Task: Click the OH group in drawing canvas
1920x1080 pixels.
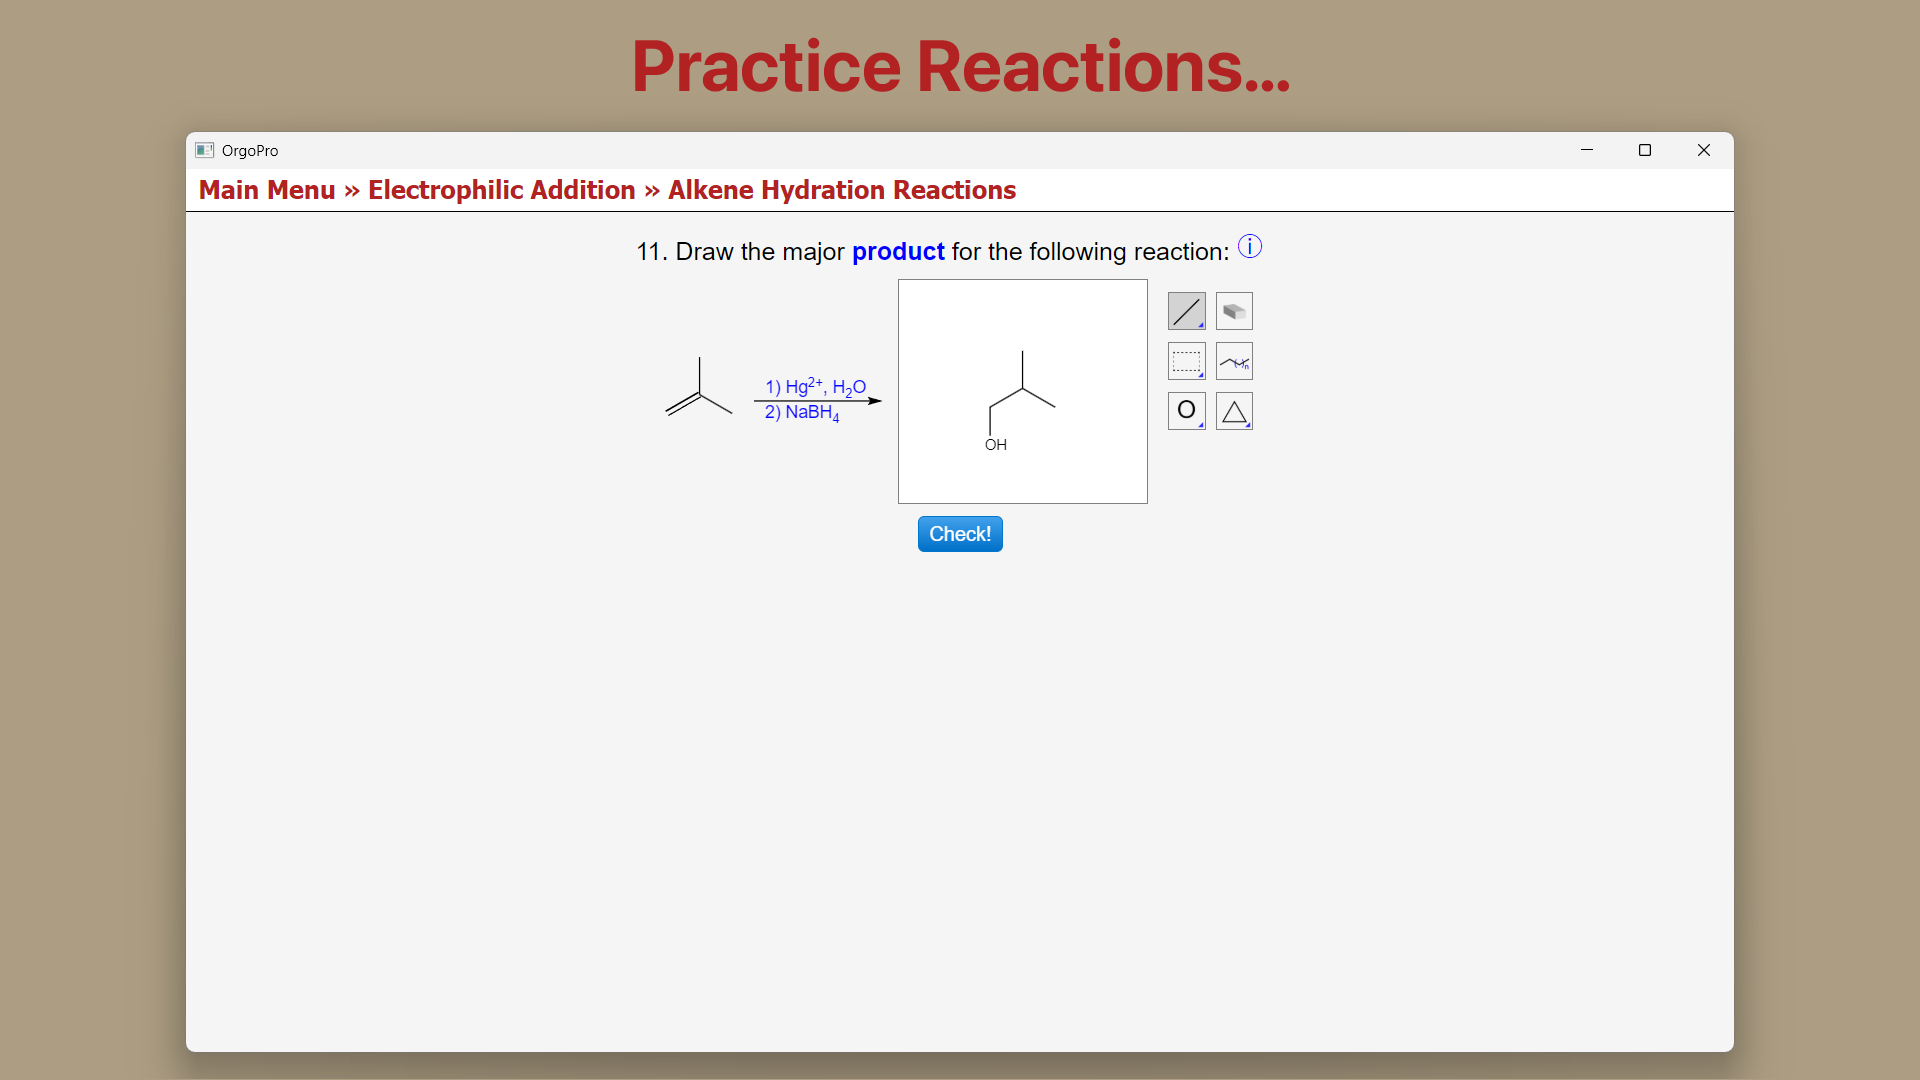Action: [995, 445]
